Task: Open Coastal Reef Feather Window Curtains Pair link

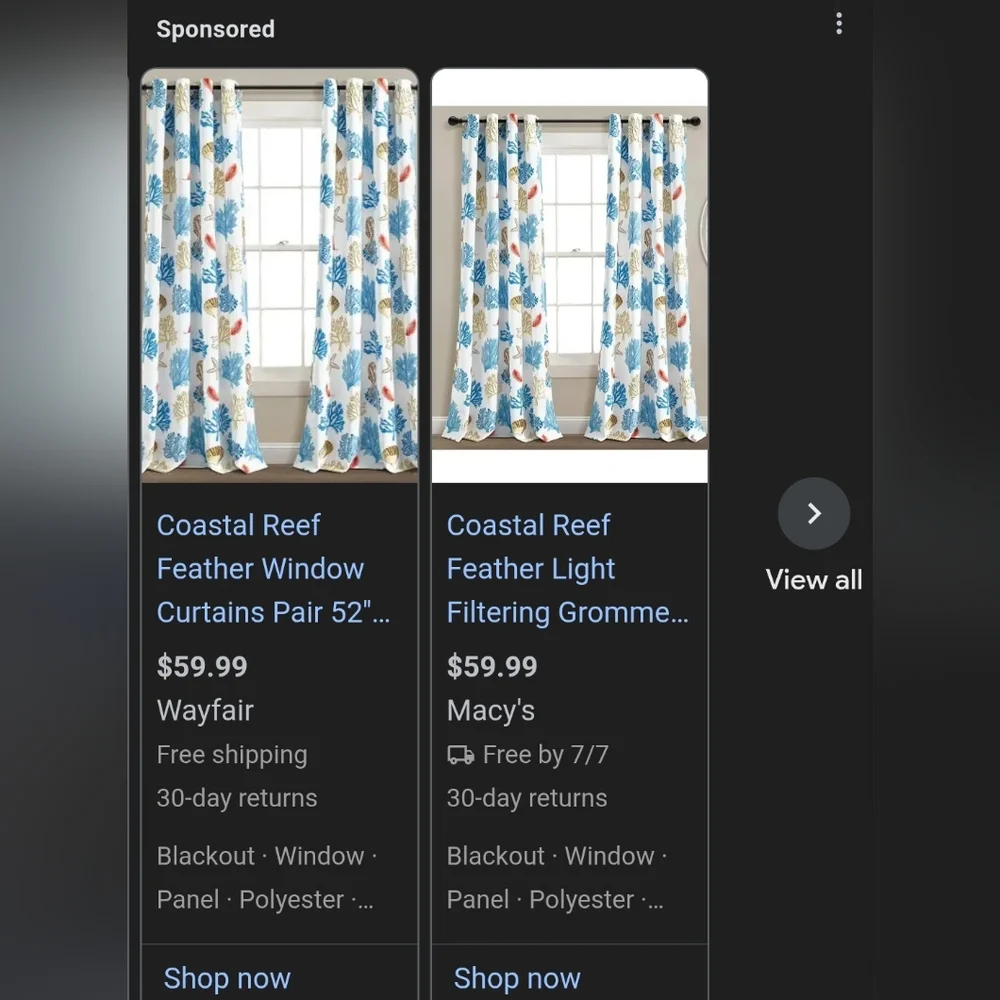Action: (273, 569)
